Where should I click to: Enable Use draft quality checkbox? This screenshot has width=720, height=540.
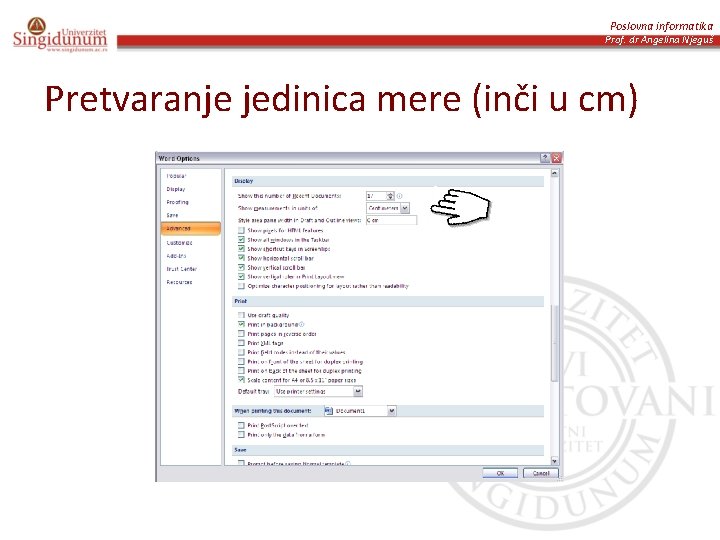point(241,315)
